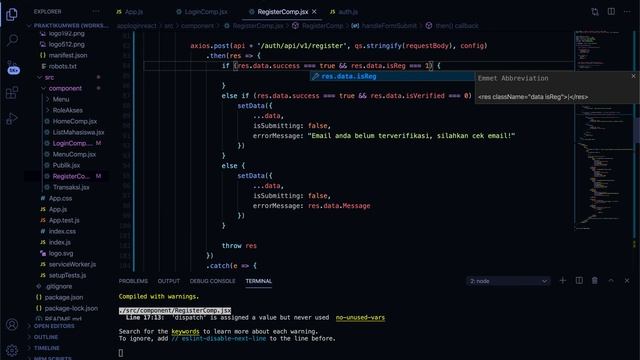Open .gitignore file

[x=59, y=287]
